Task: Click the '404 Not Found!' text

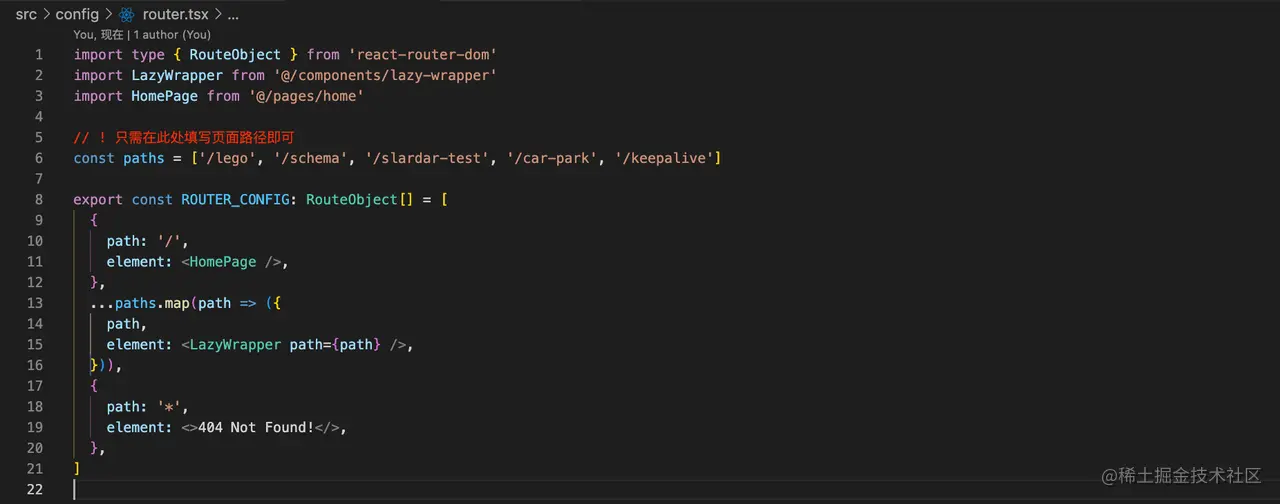Action: pyautogui.click(x=256, y=427)
